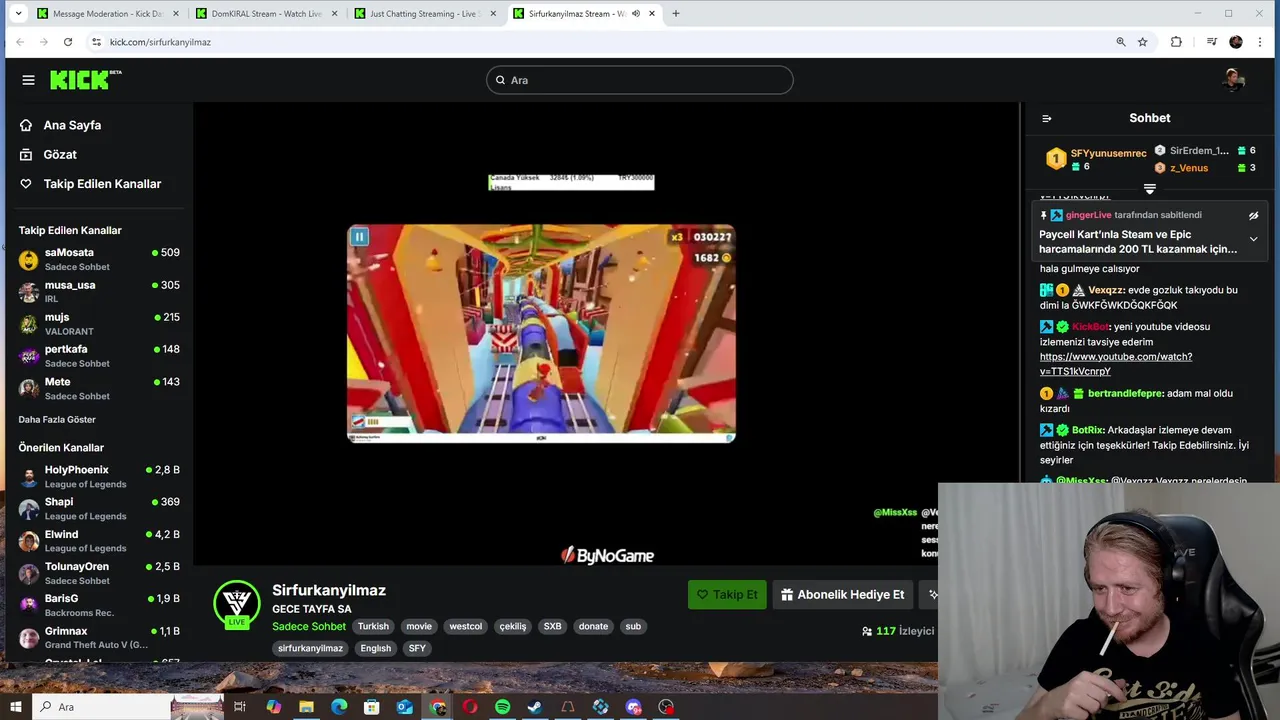Open Elwind recommended channel
1280x720 pixels.
(99, 541)
